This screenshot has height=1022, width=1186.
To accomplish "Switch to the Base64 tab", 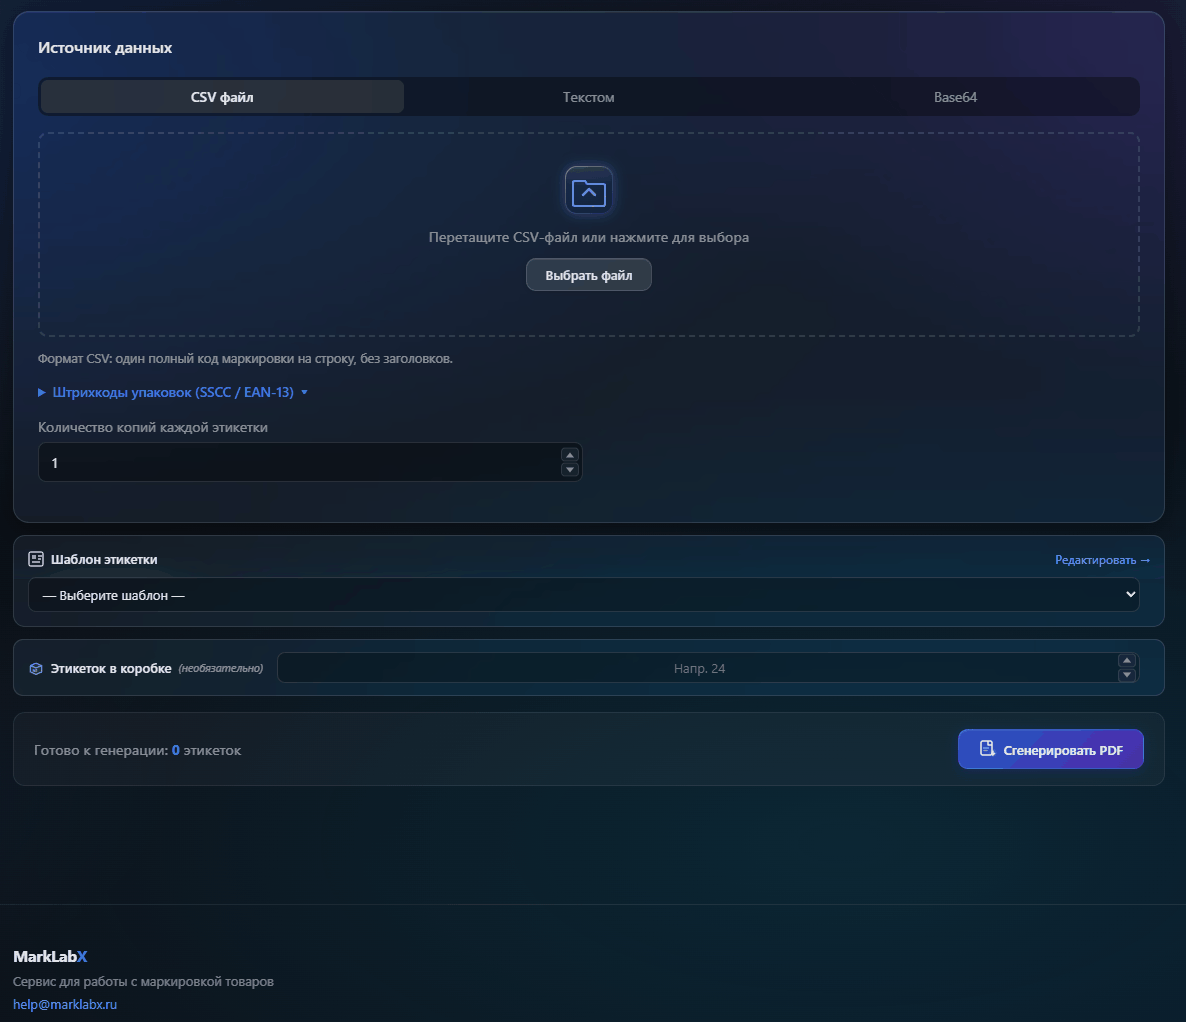I will [x=955, y=97].
